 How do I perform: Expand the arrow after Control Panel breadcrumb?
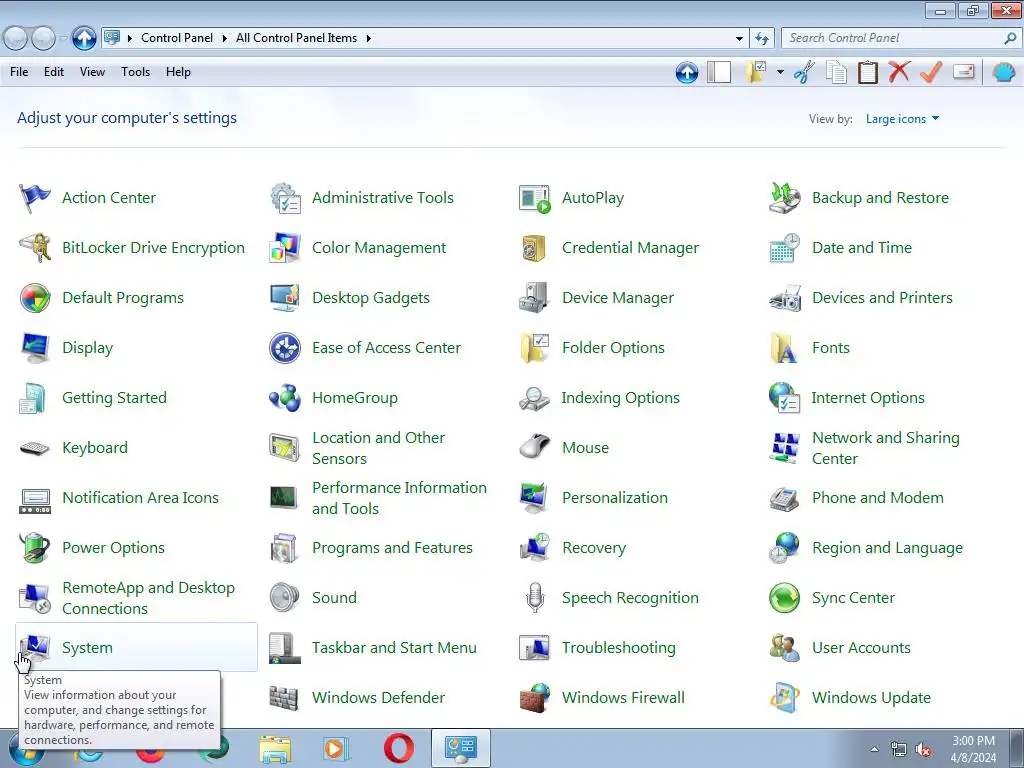(x=224, y=39)
